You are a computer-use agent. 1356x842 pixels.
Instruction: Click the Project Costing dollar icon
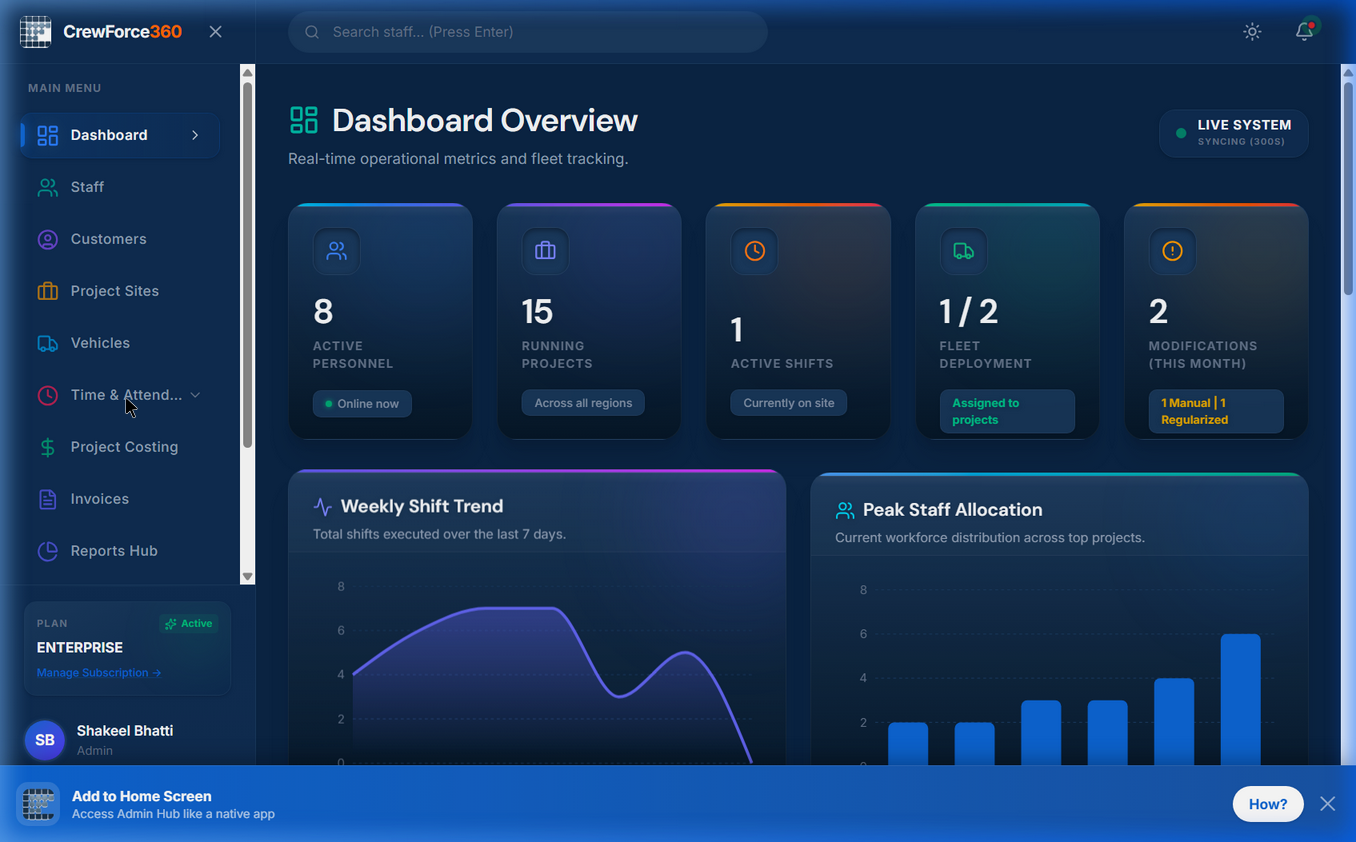tap(47, 447)
